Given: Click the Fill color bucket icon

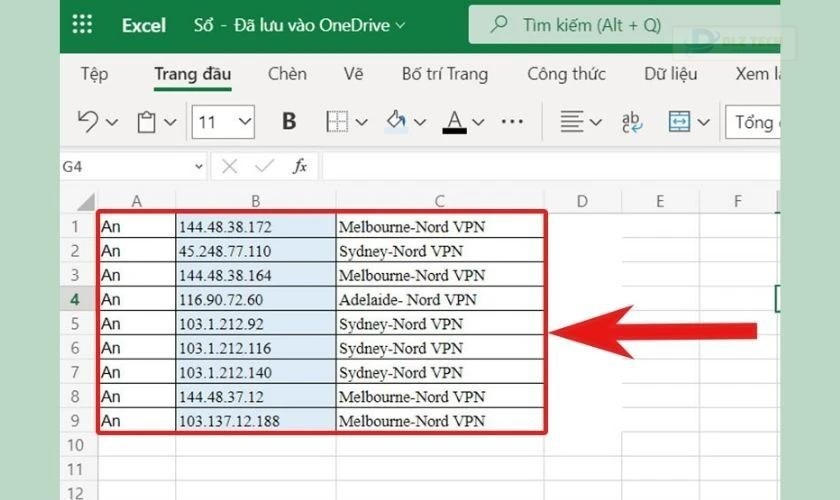Looking at the screenshot, I should coord(396,121).
